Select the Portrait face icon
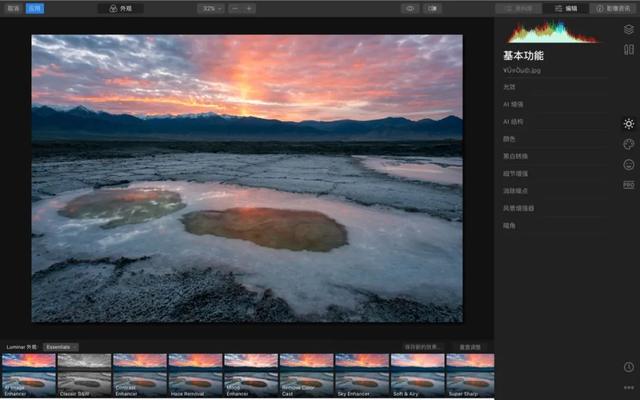Viewport: 640px width, 400px height. [x=628, y=164]
